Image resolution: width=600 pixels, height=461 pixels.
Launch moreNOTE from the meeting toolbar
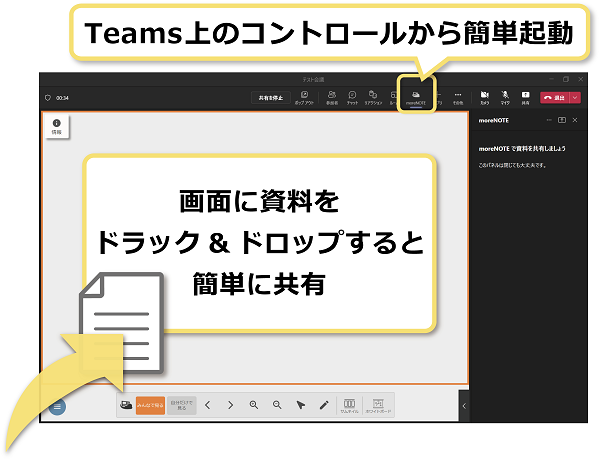pos(416,98)
